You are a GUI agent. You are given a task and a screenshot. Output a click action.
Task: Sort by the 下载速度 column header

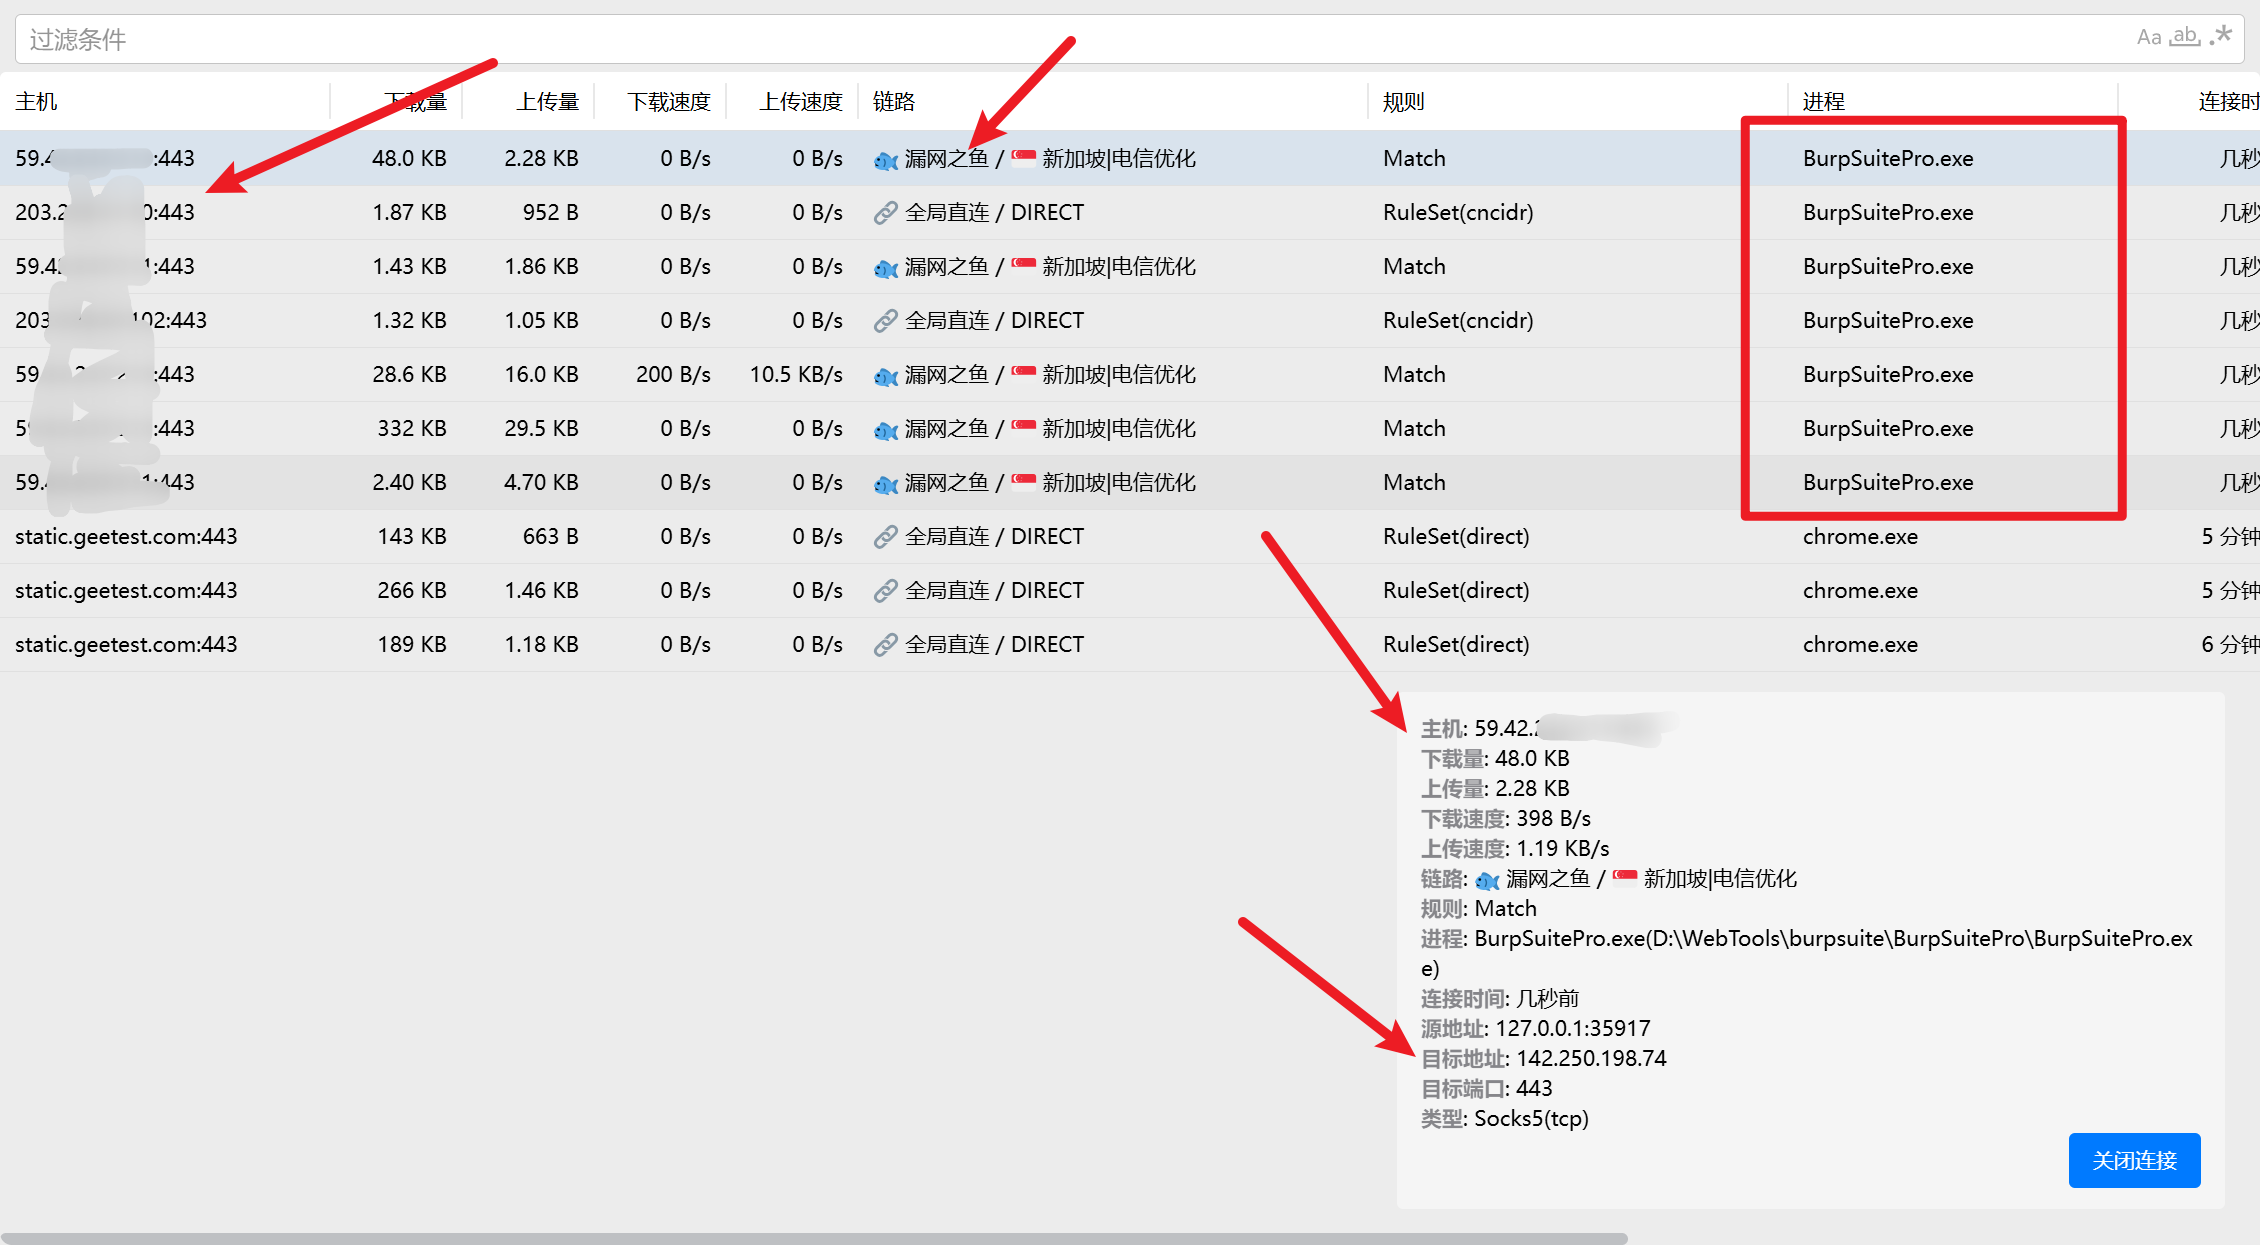(669, 101)
